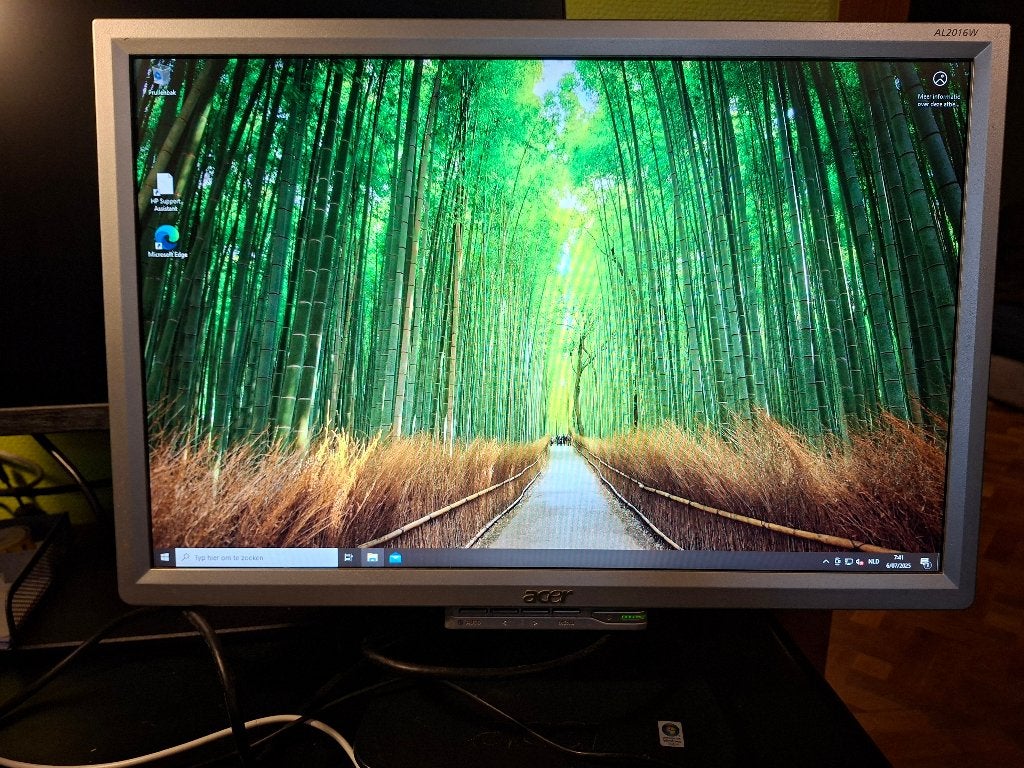
Task: Open the Windows Start menu
Action: [165, 557]
